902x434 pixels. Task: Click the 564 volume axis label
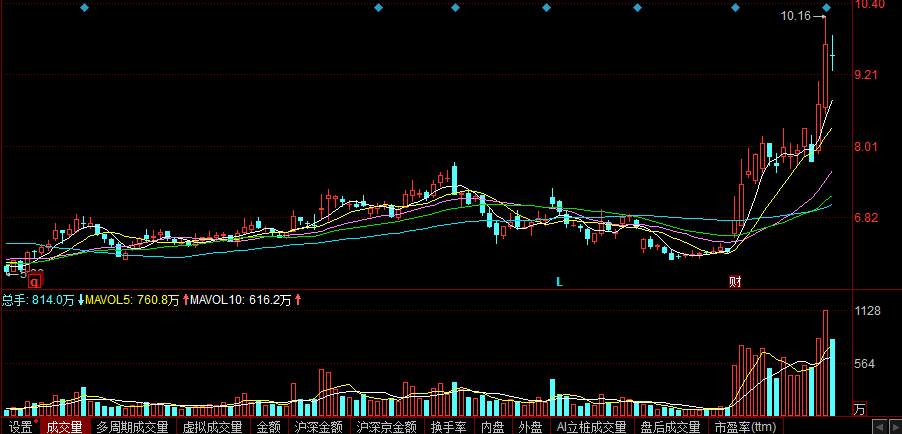click(865, 364)
